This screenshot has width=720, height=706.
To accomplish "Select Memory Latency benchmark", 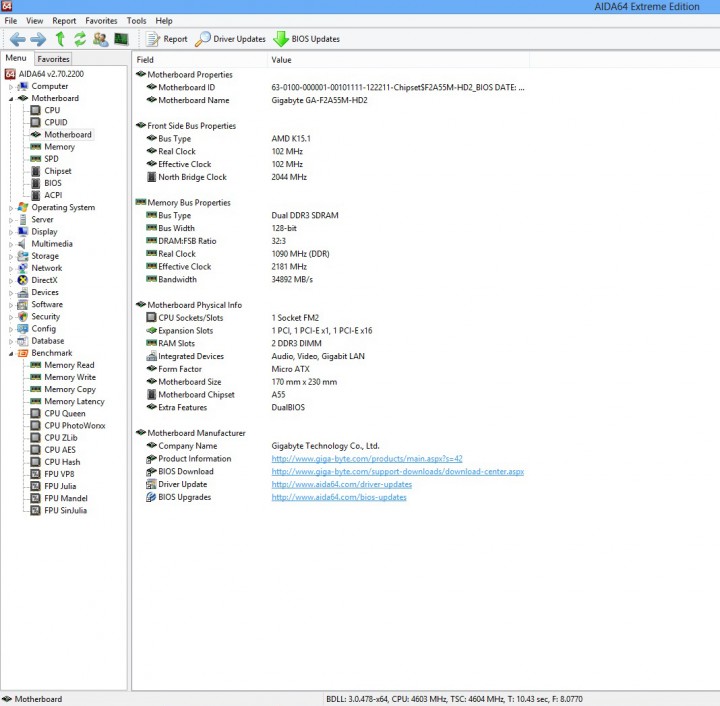I will pos(74,401).
